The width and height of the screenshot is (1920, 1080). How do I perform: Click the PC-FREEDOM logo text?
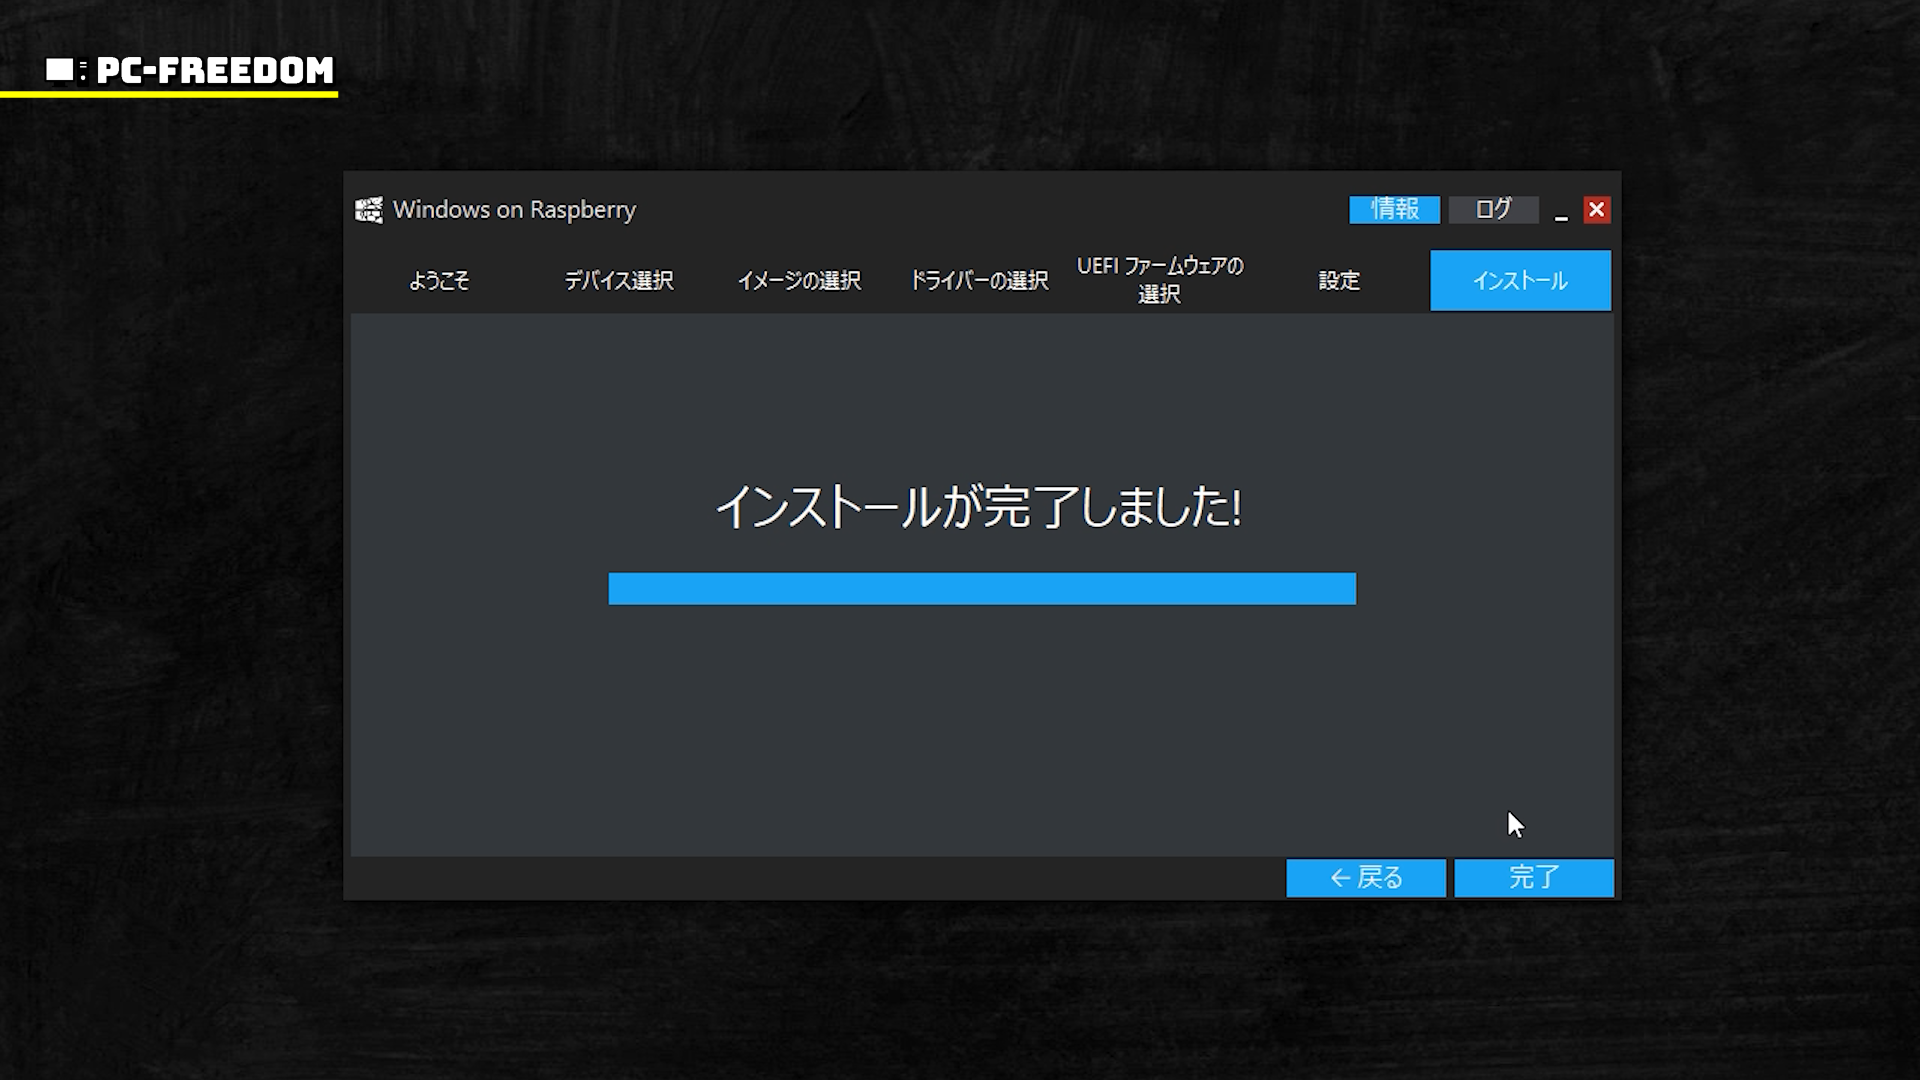click(x=215, y=70)
